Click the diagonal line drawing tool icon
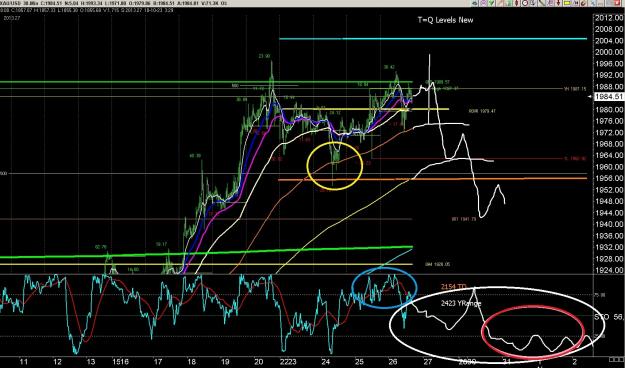The image size is (625, 368). (x=542, y=3)
